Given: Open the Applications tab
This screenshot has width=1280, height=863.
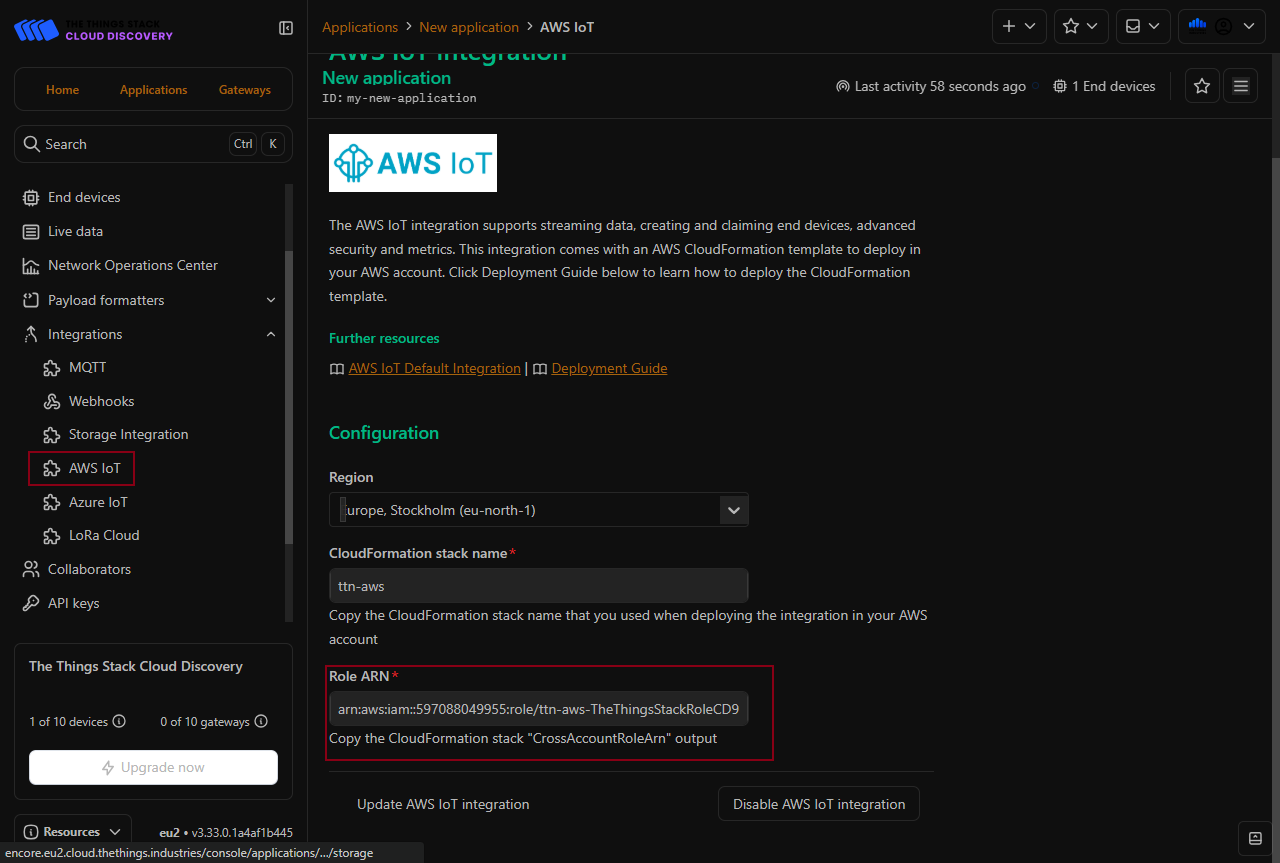Looking at the screenshot, I should [x=153, y=90].
